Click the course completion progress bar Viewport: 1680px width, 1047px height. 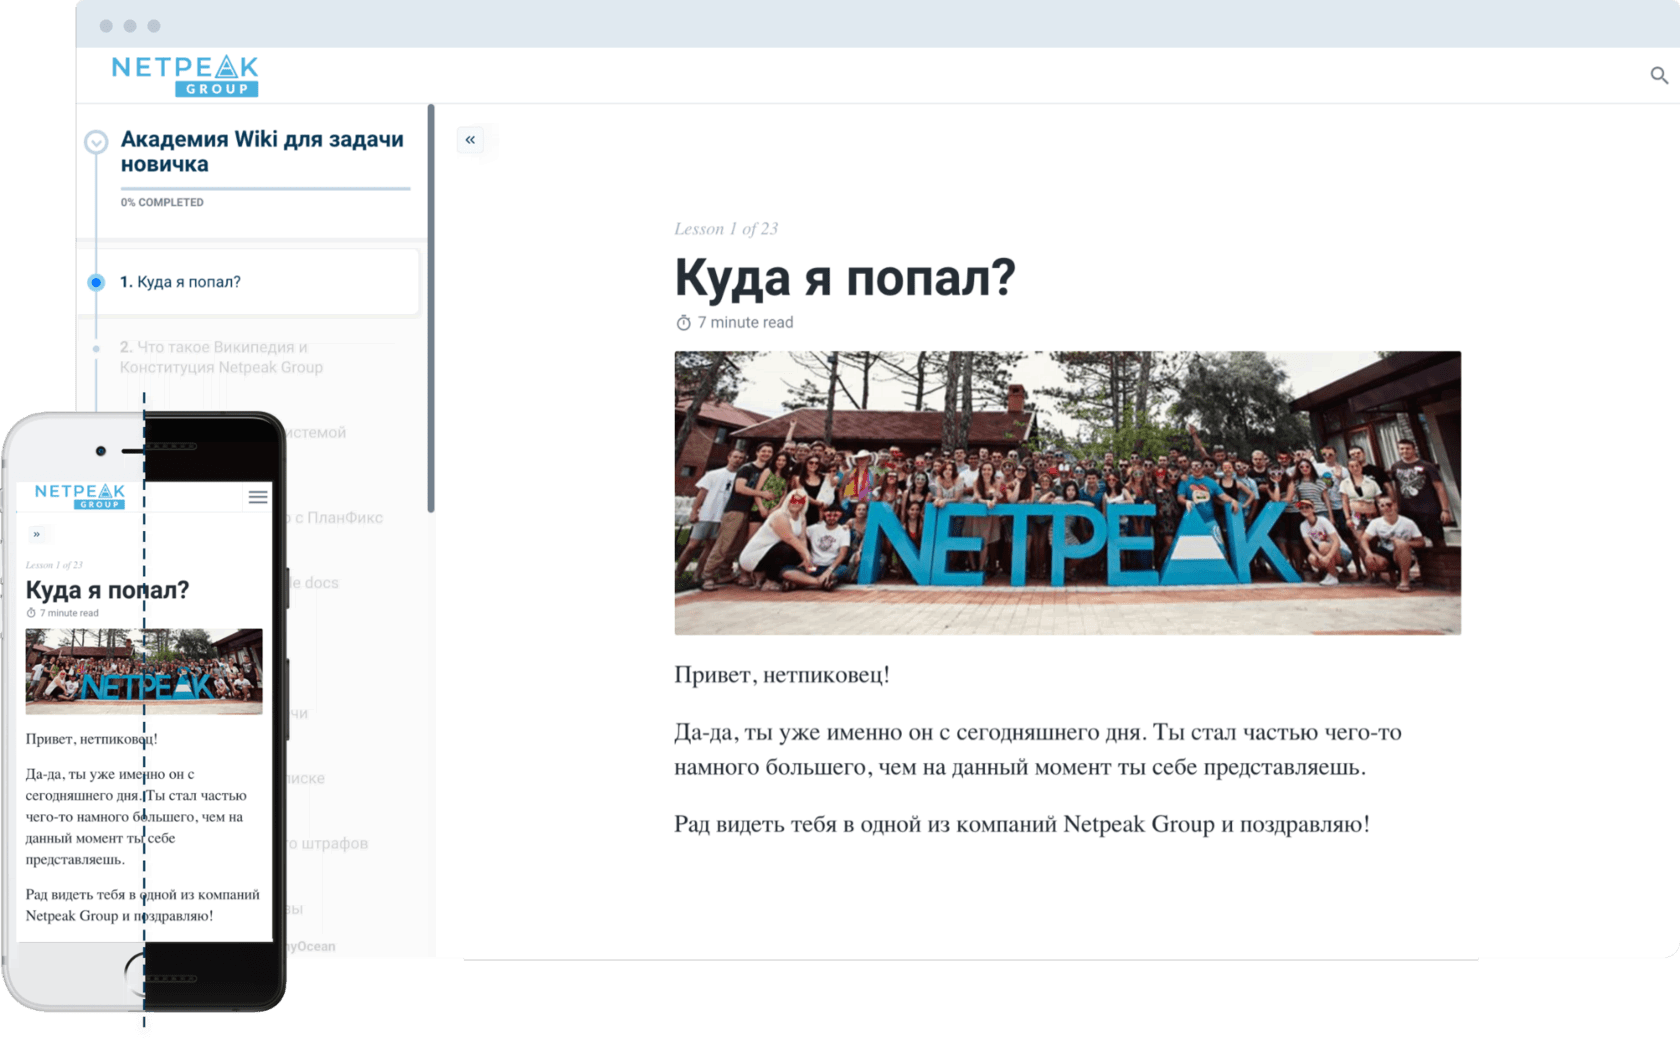tap(265, 188)
